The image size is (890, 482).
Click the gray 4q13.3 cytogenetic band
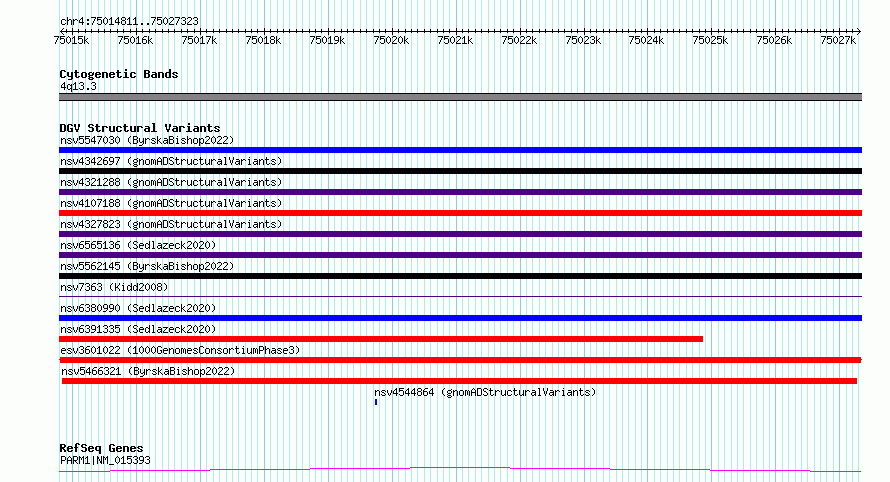tap(460, 98)
